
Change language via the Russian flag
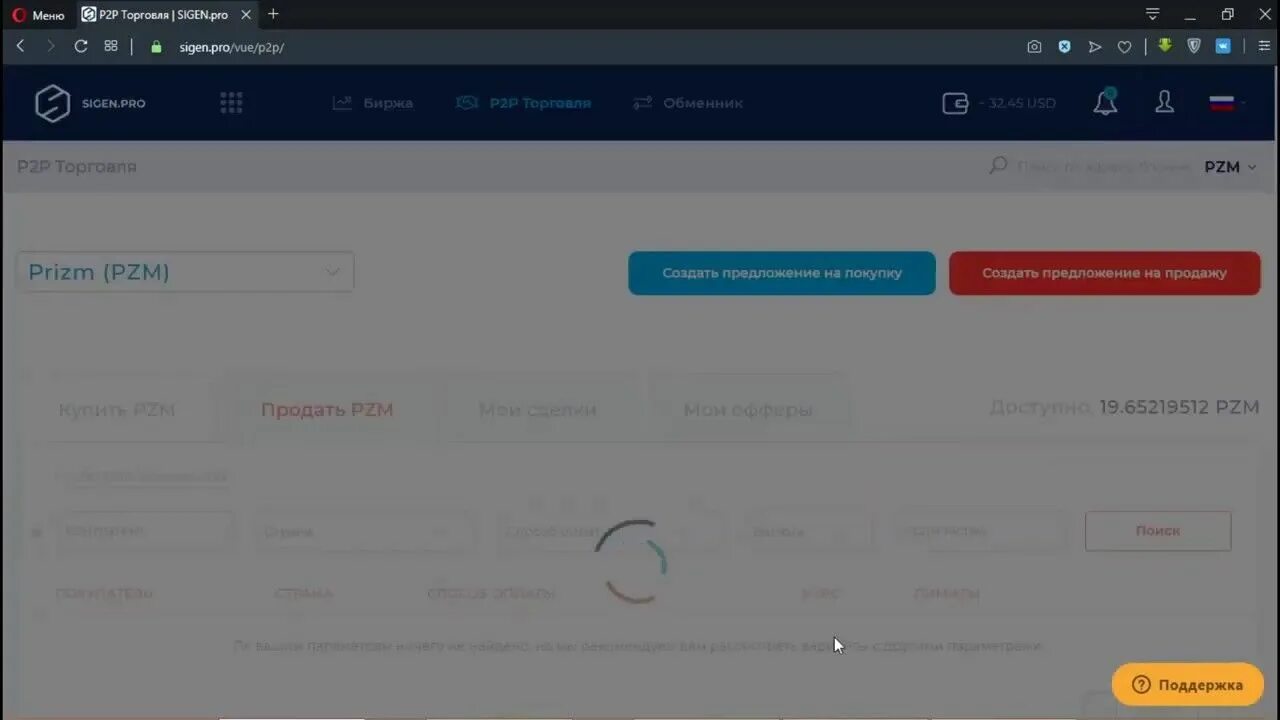(x=1222, y=103)
